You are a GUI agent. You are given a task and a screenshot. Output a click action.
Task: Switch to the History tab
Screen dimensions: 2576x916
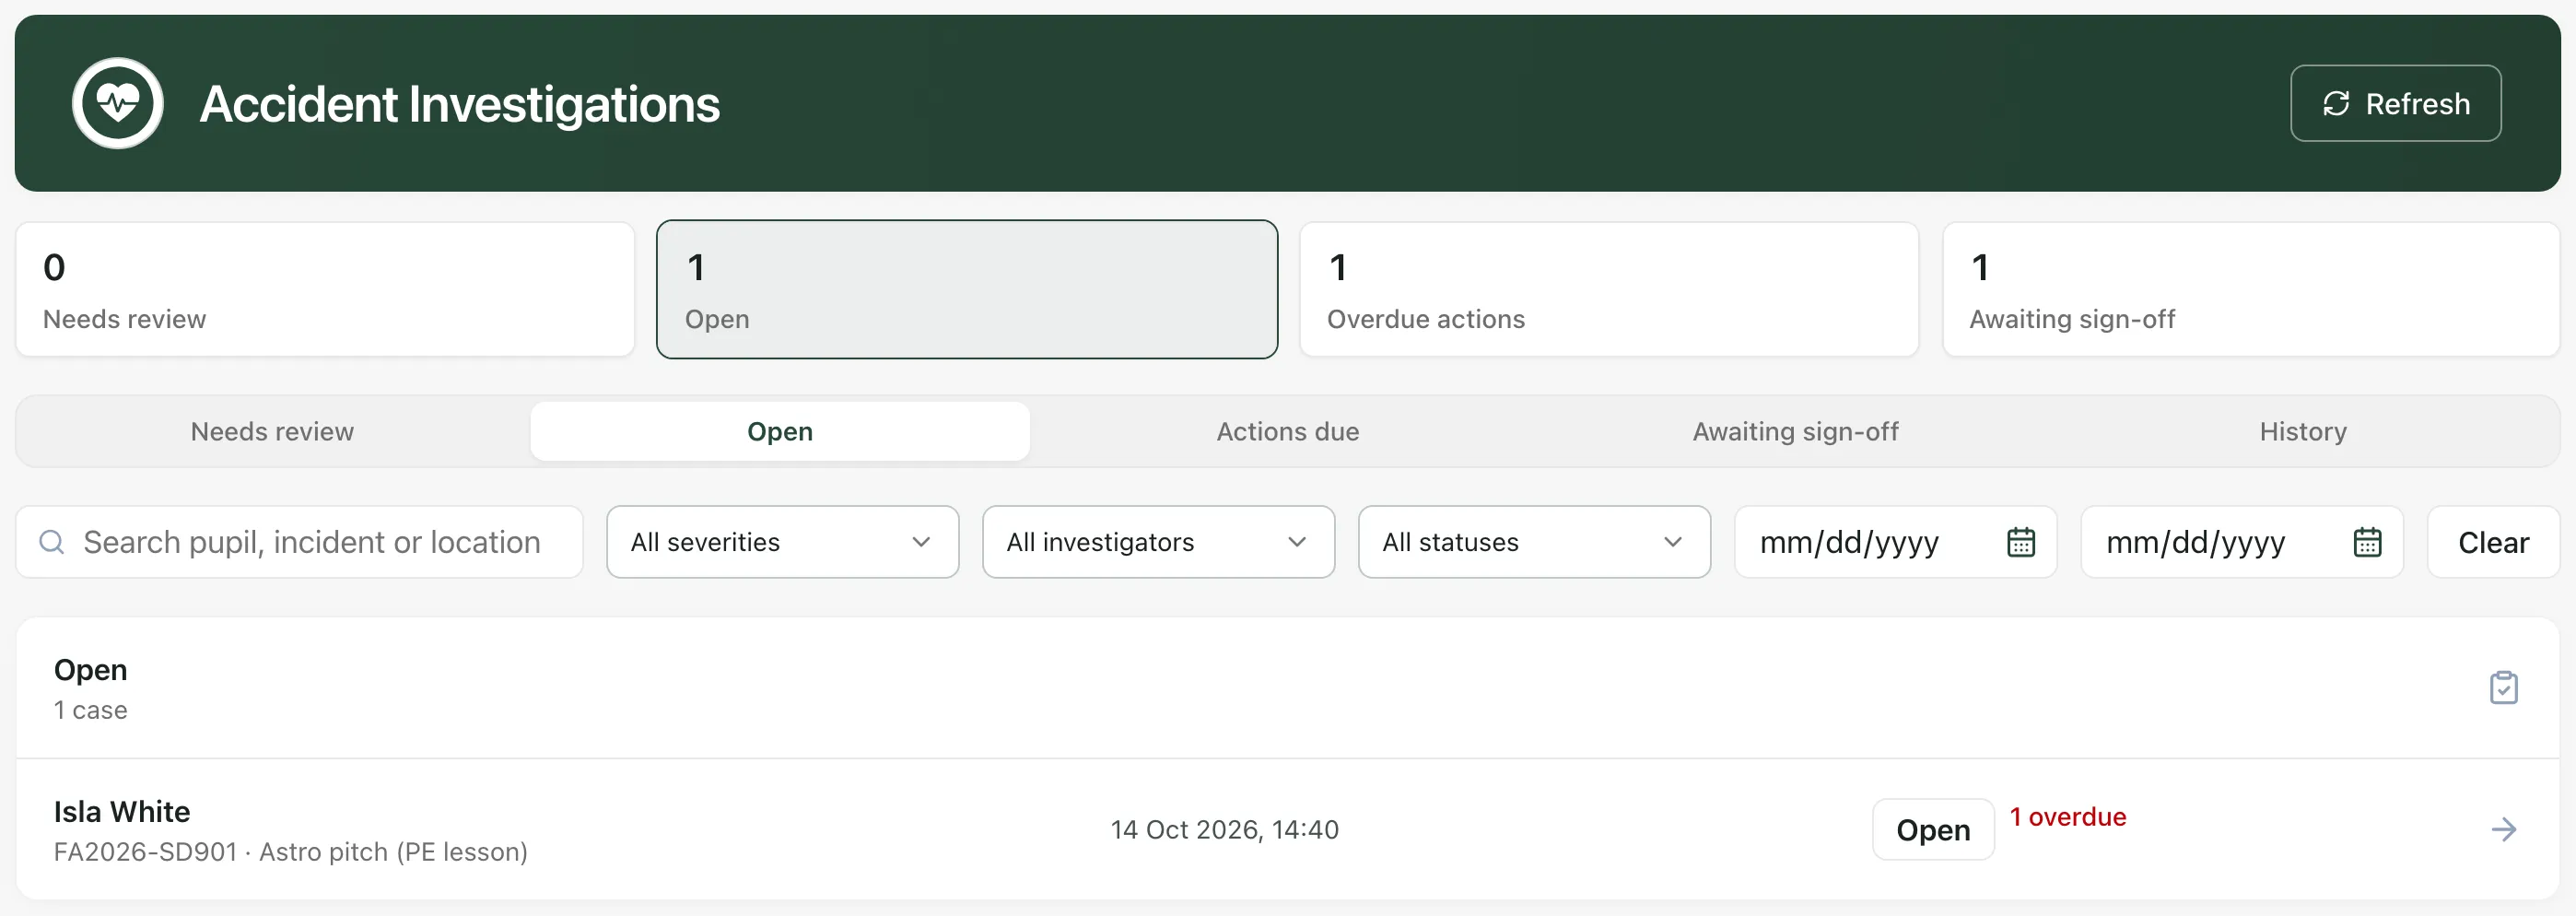click(2303, 431)
